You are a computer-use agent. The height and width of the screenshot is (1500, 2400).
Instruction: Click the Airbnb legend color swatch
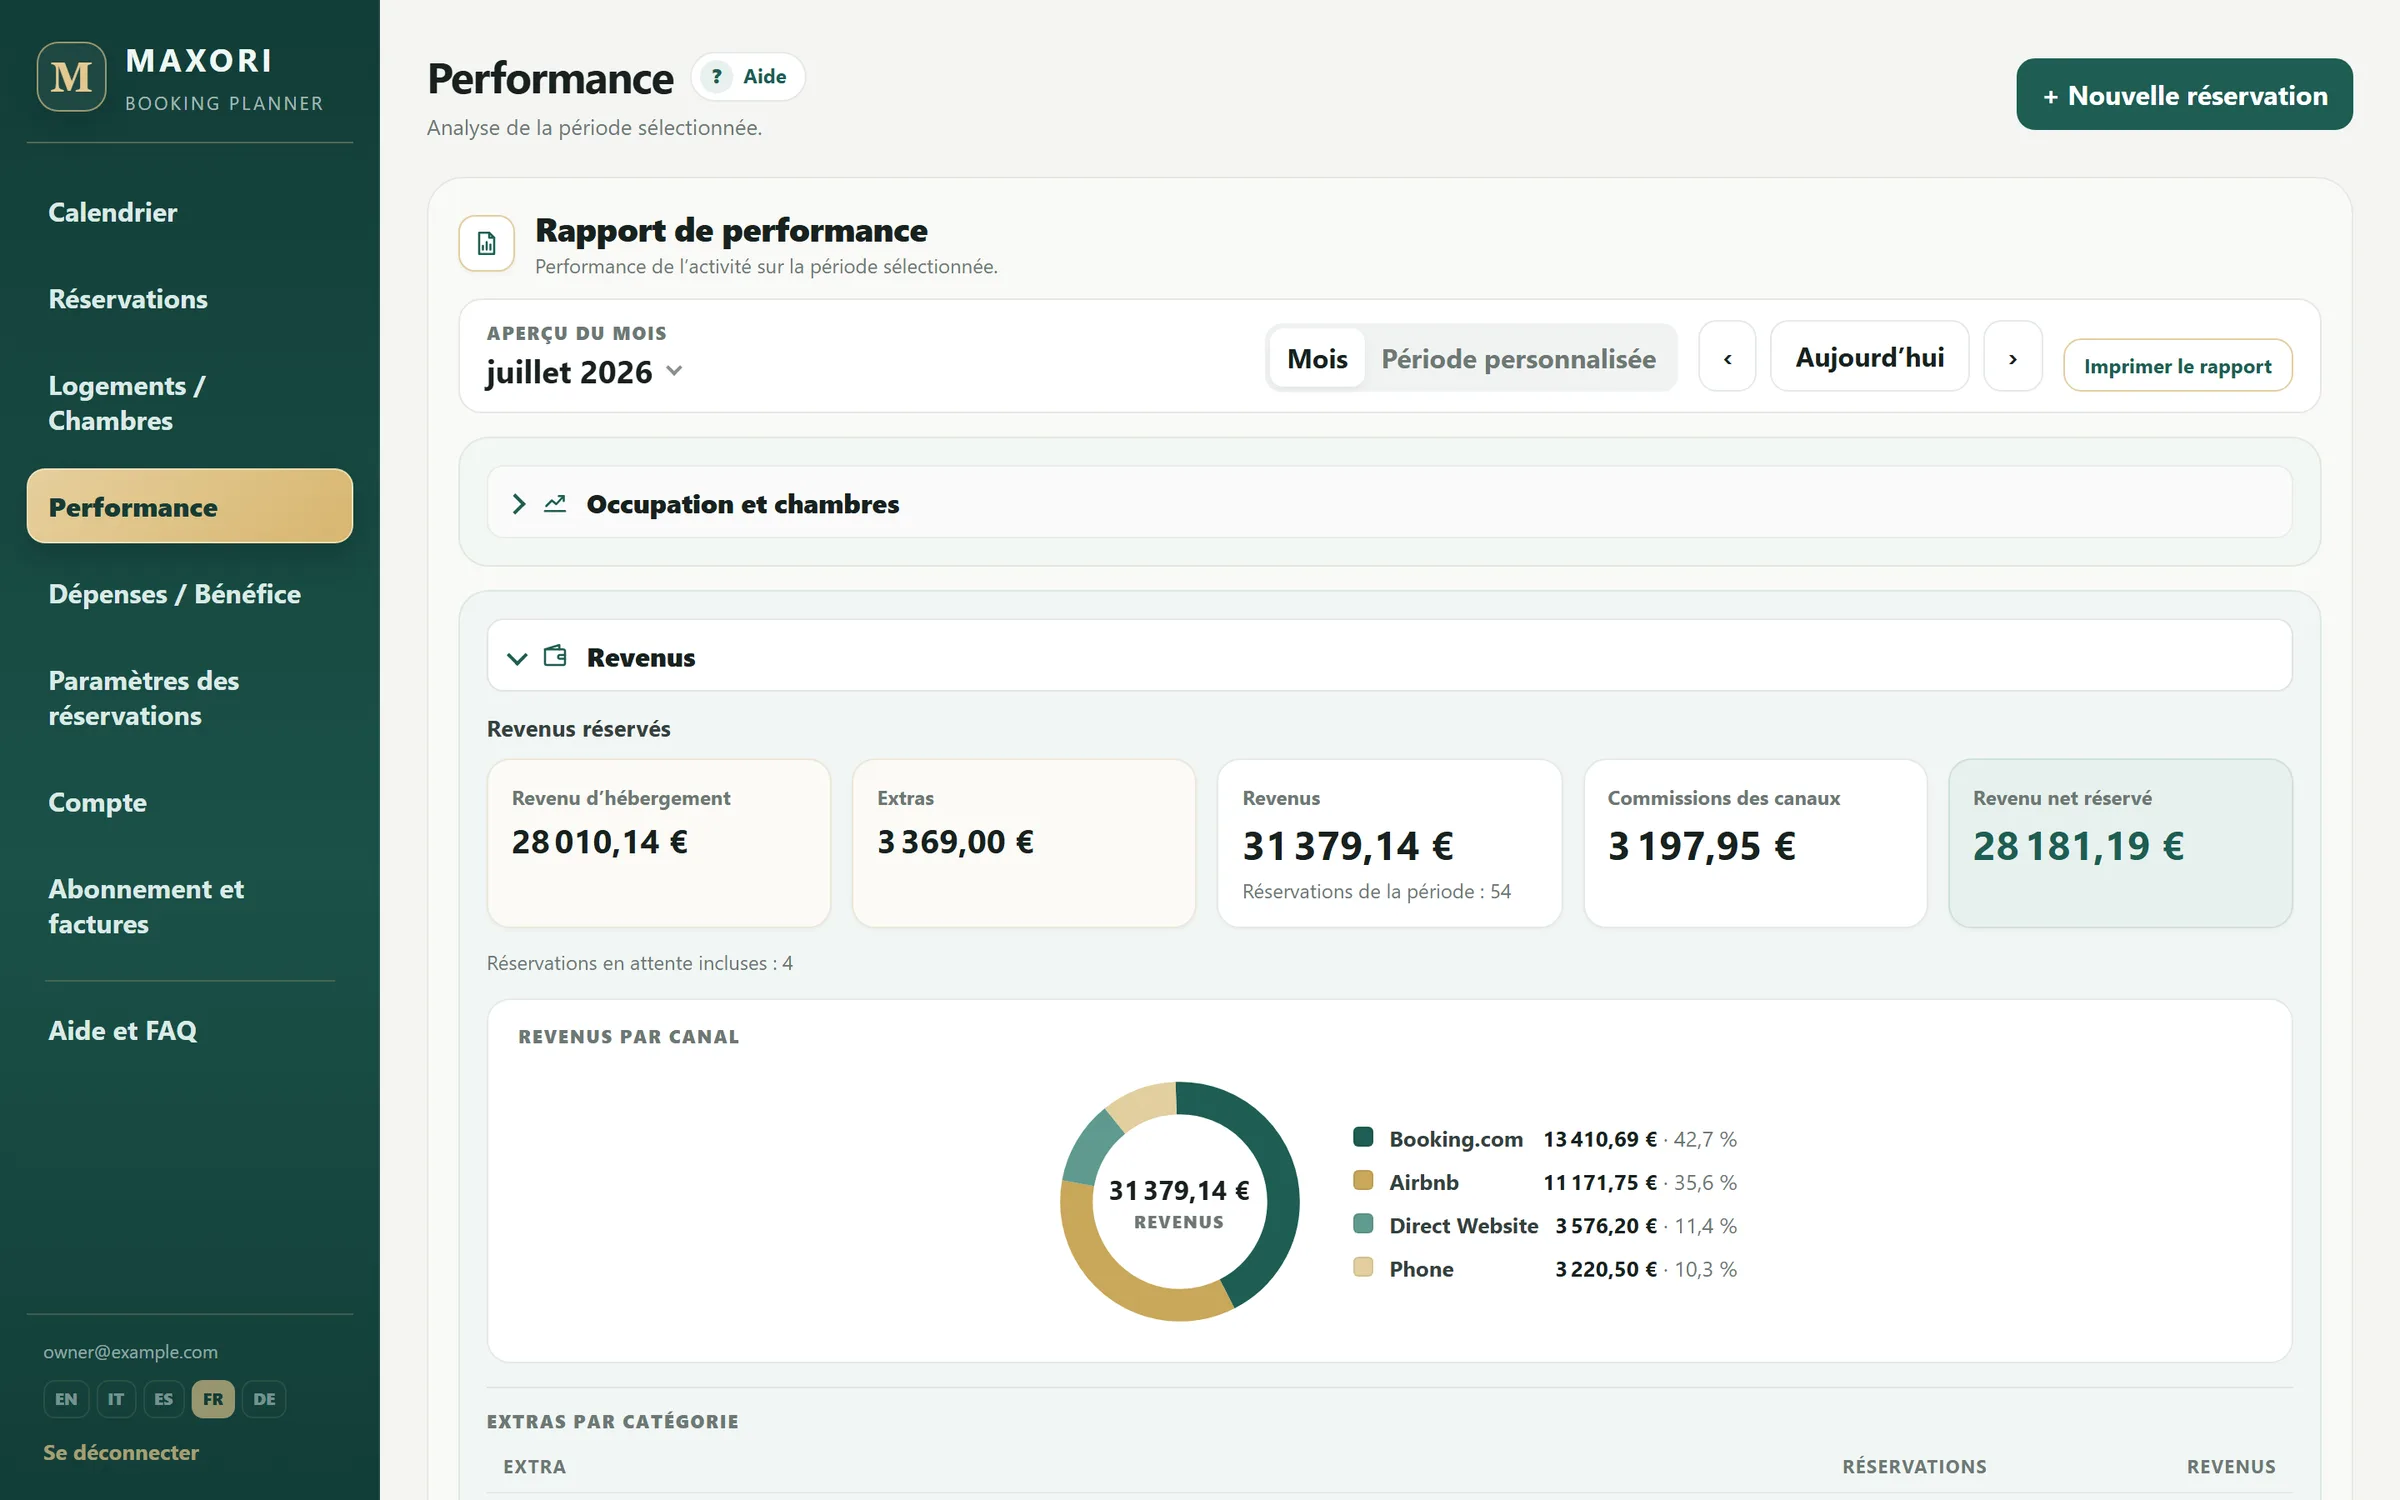point(1363,1180)
